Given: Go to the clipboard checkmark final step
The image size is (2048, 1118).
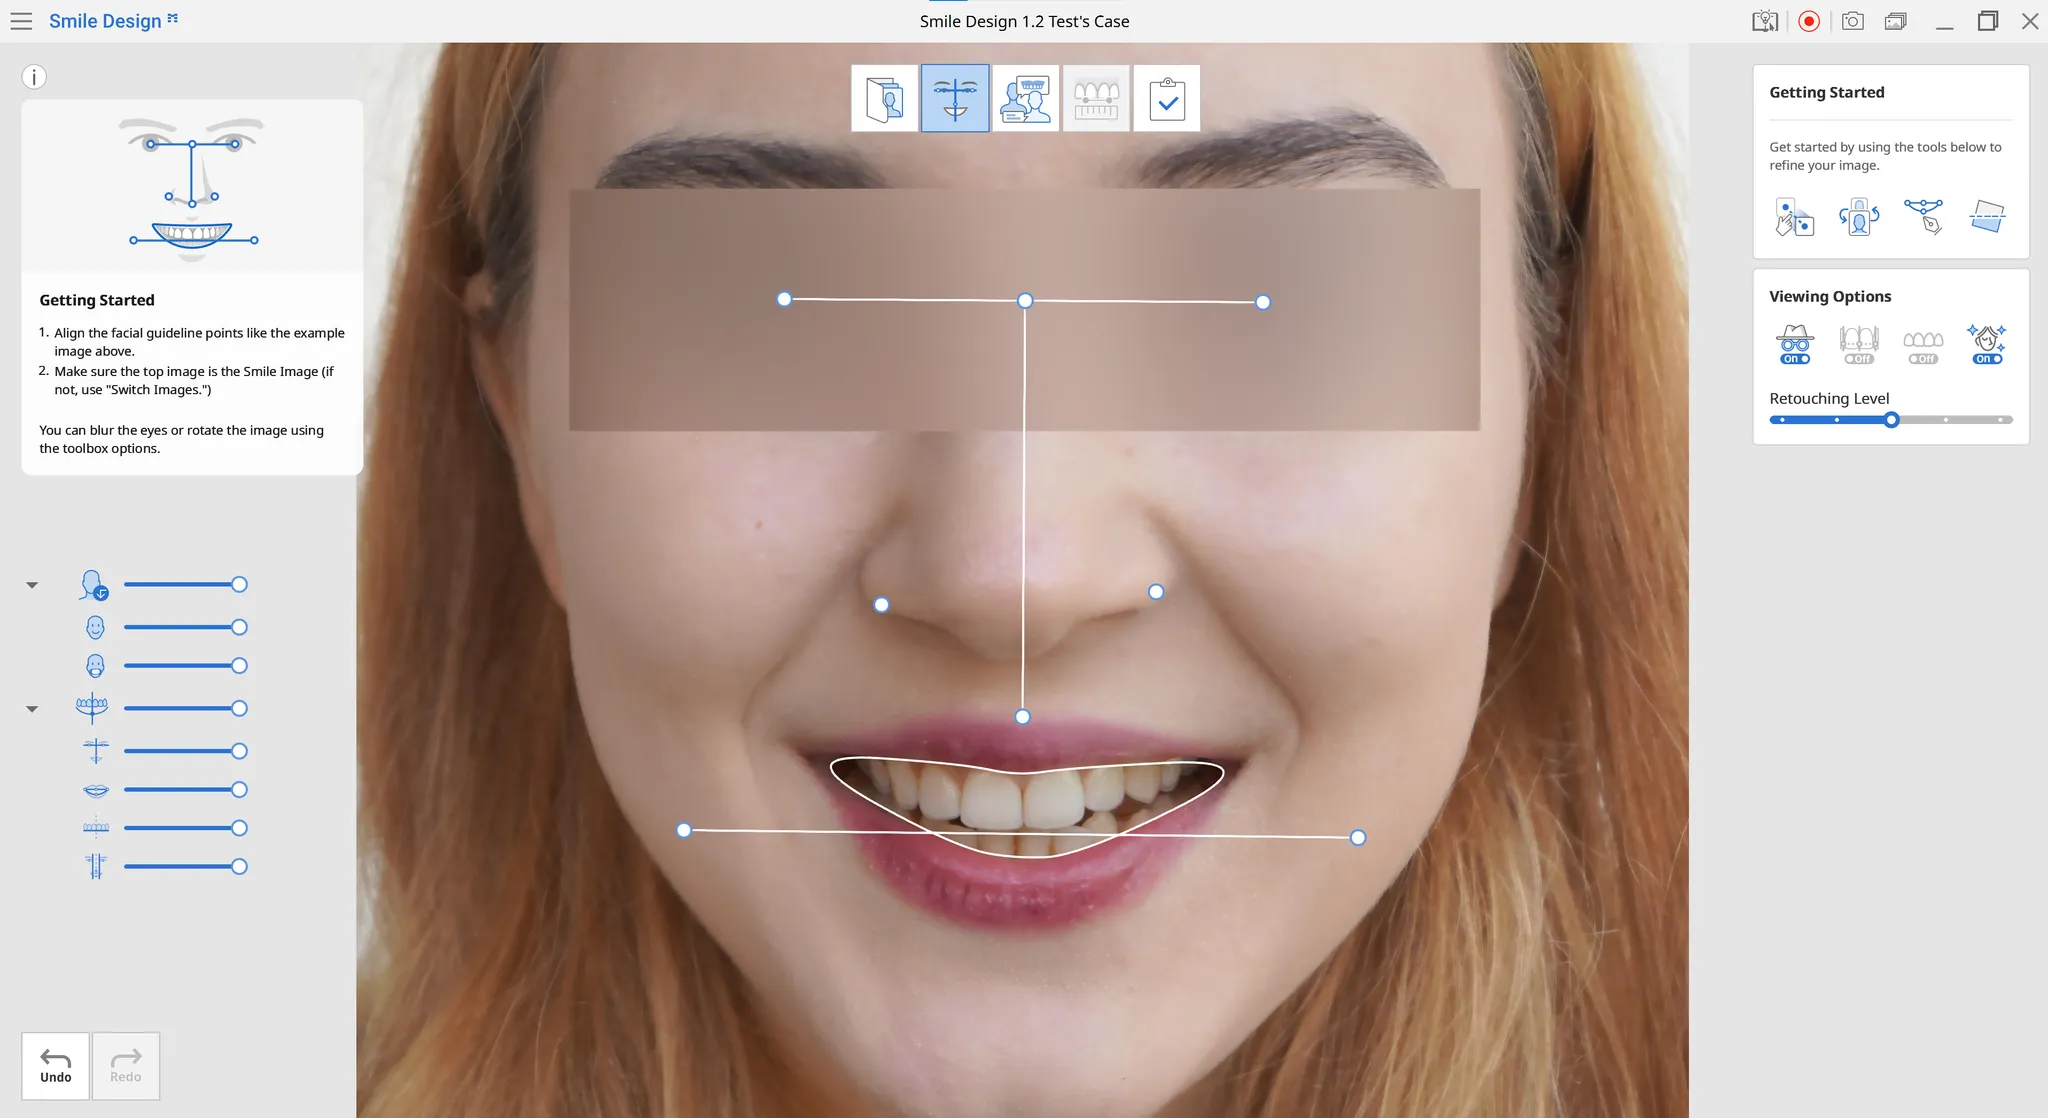Looking at the screenshot, I should [1167, 98].
